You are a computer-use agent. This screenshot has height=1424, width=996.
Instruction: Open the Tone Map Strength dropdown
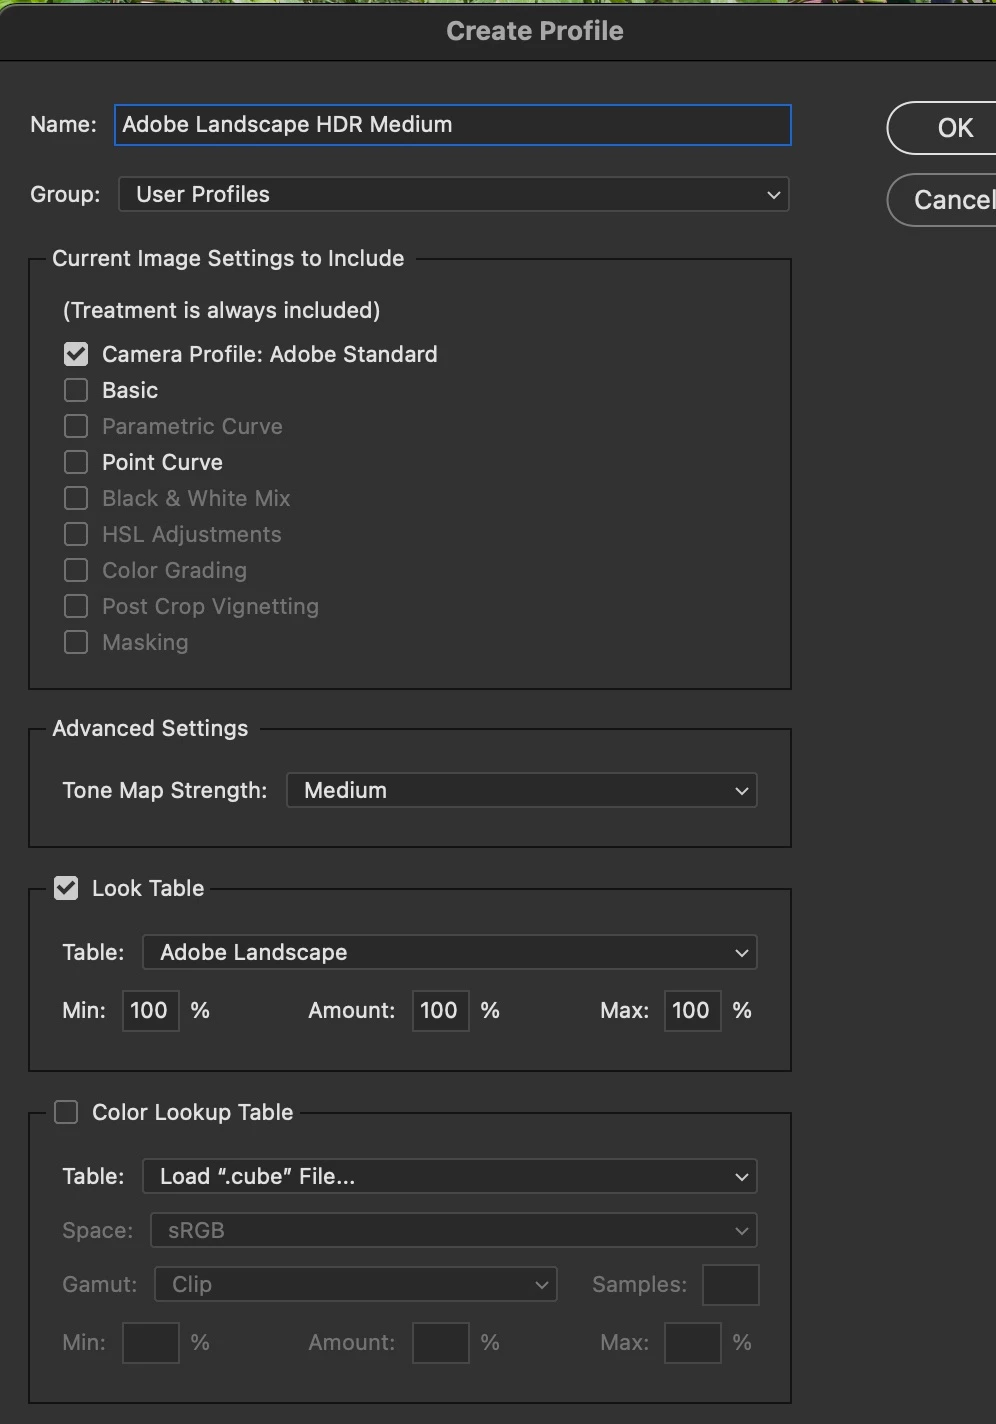point(521,790)
